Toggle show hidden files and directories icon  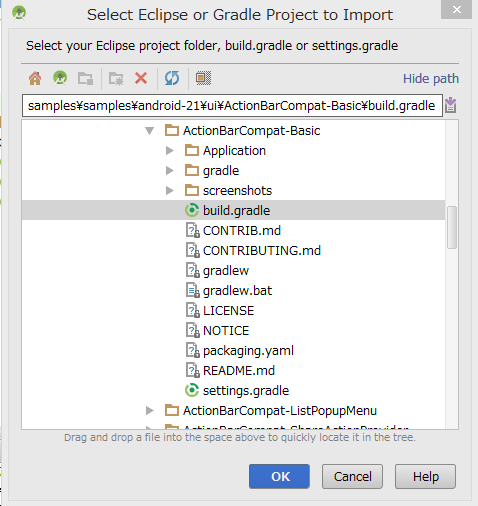(203, 78)
